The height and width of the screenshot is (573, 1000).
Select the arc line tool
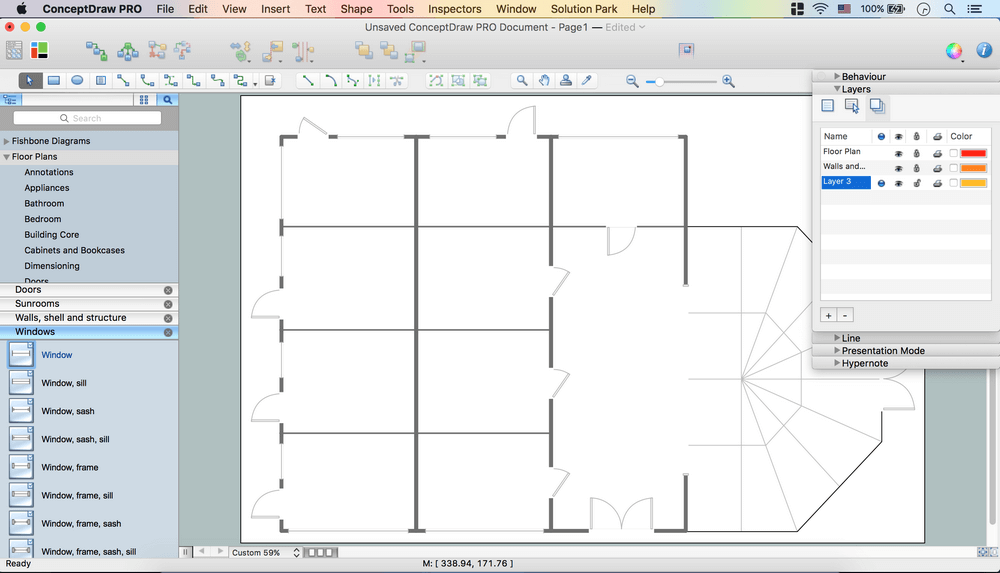331,81
